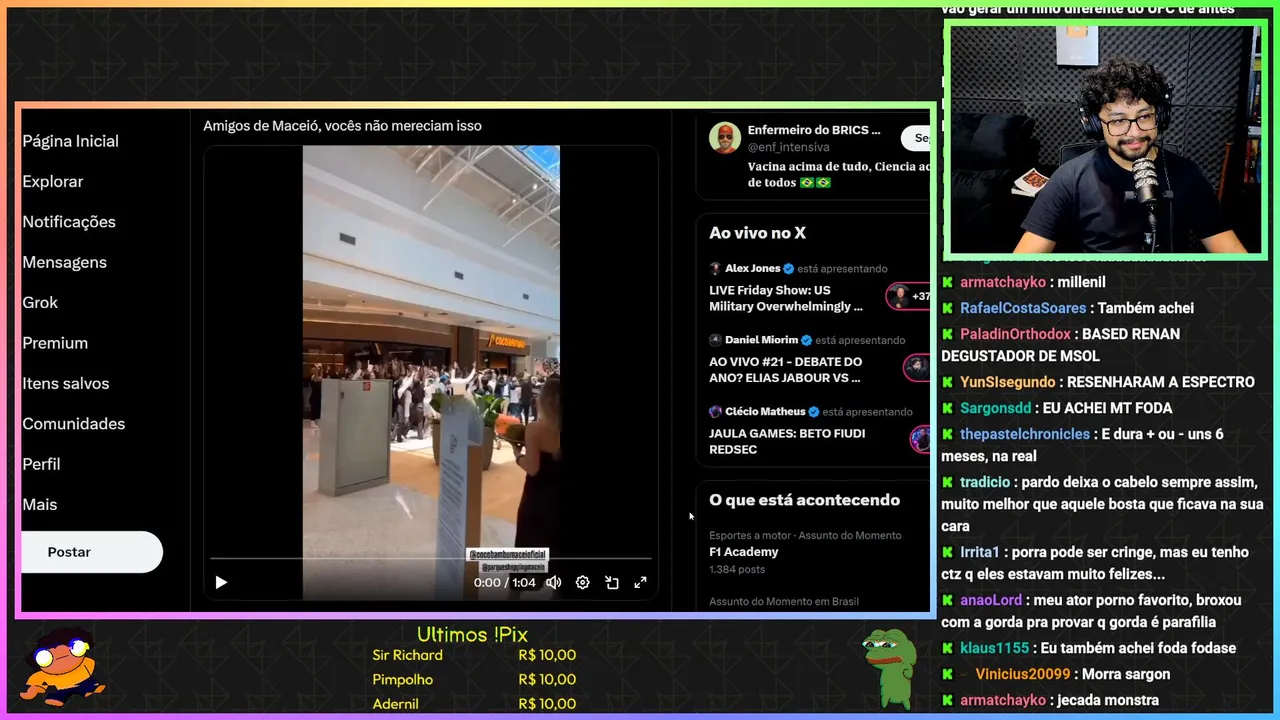Toggle picture-in-picture video icon
1280x720 pixels.
point(612,582)
